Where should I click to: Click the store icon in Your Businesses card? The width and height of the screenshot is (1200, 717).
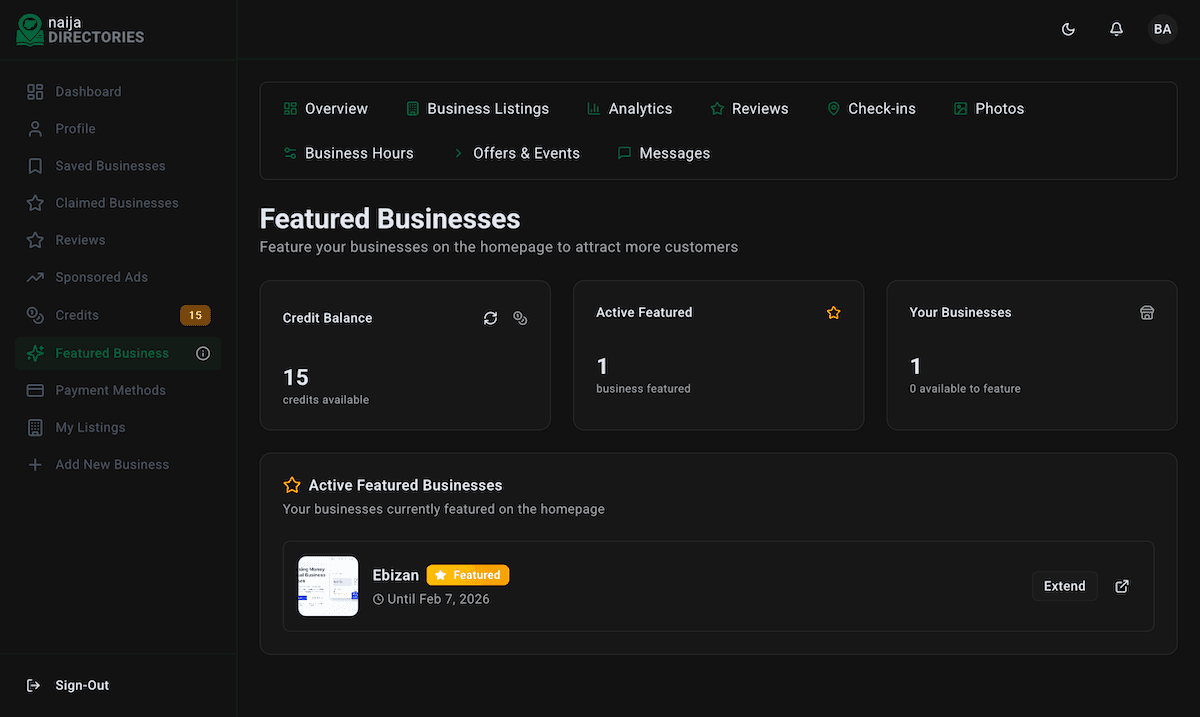pyautogui.click(x=1147, y=313)
